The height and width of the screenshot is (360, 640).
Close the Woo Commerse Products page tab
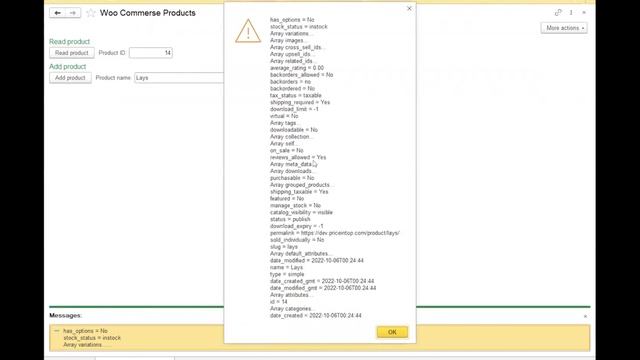click(584, 13)
